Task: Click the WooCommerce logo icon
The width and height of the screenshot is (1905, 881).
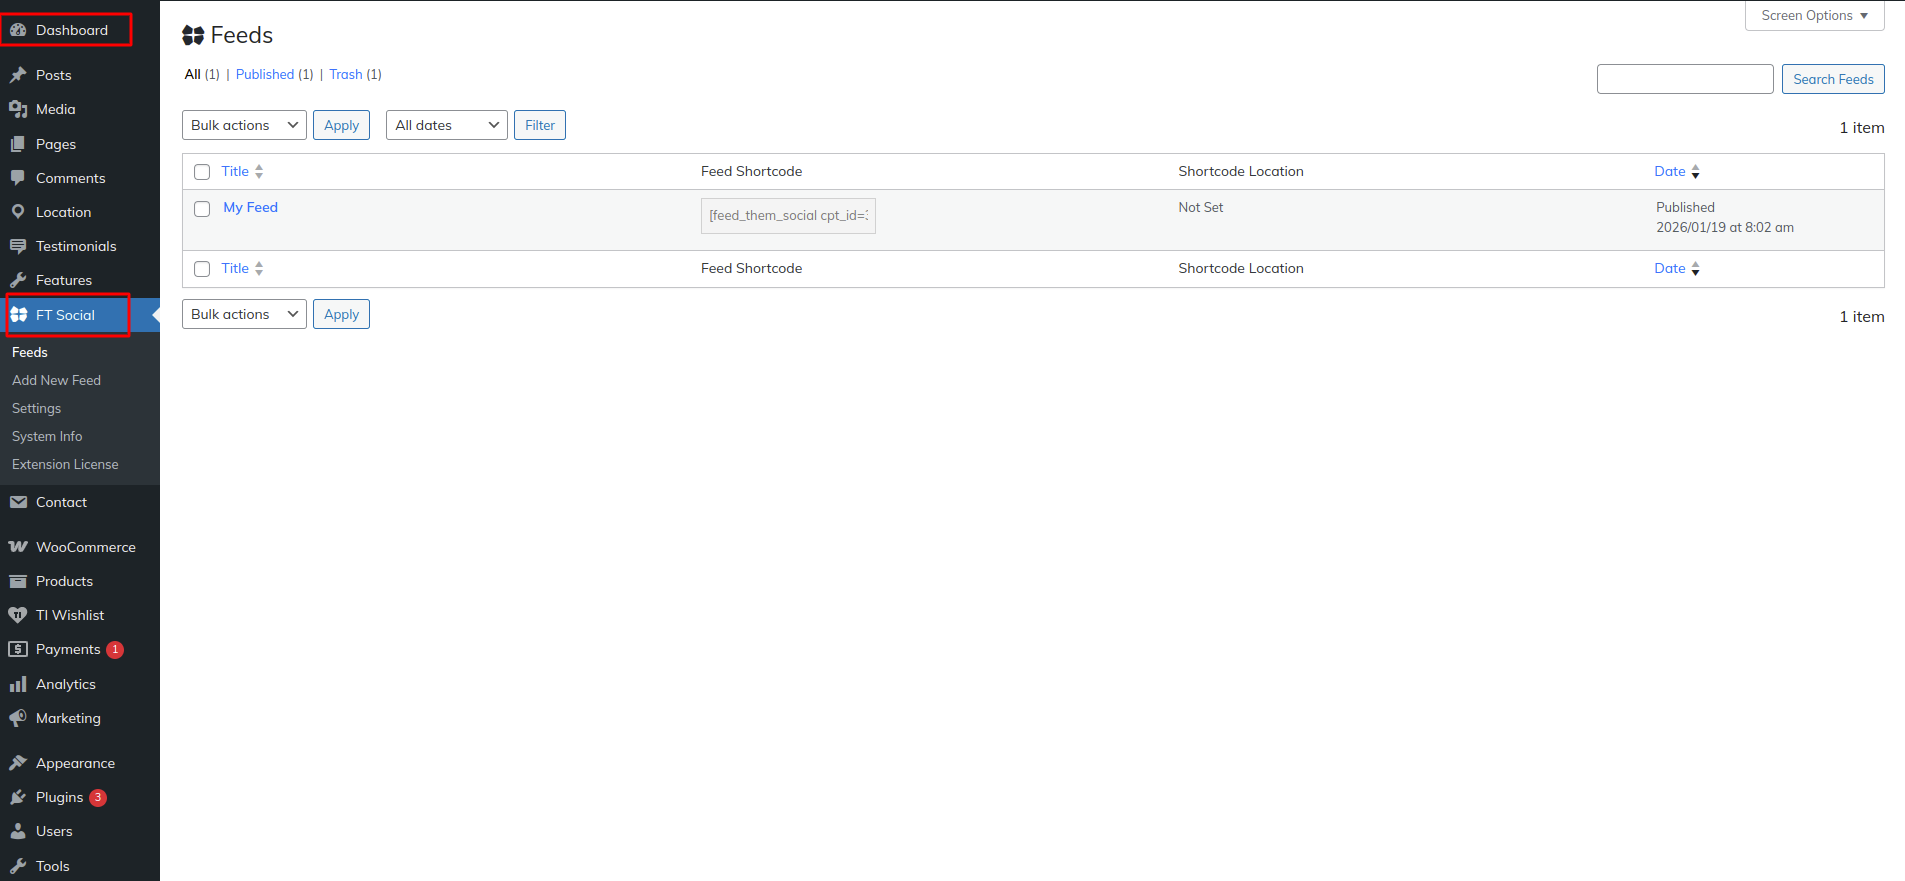Action: pos(18,547)
